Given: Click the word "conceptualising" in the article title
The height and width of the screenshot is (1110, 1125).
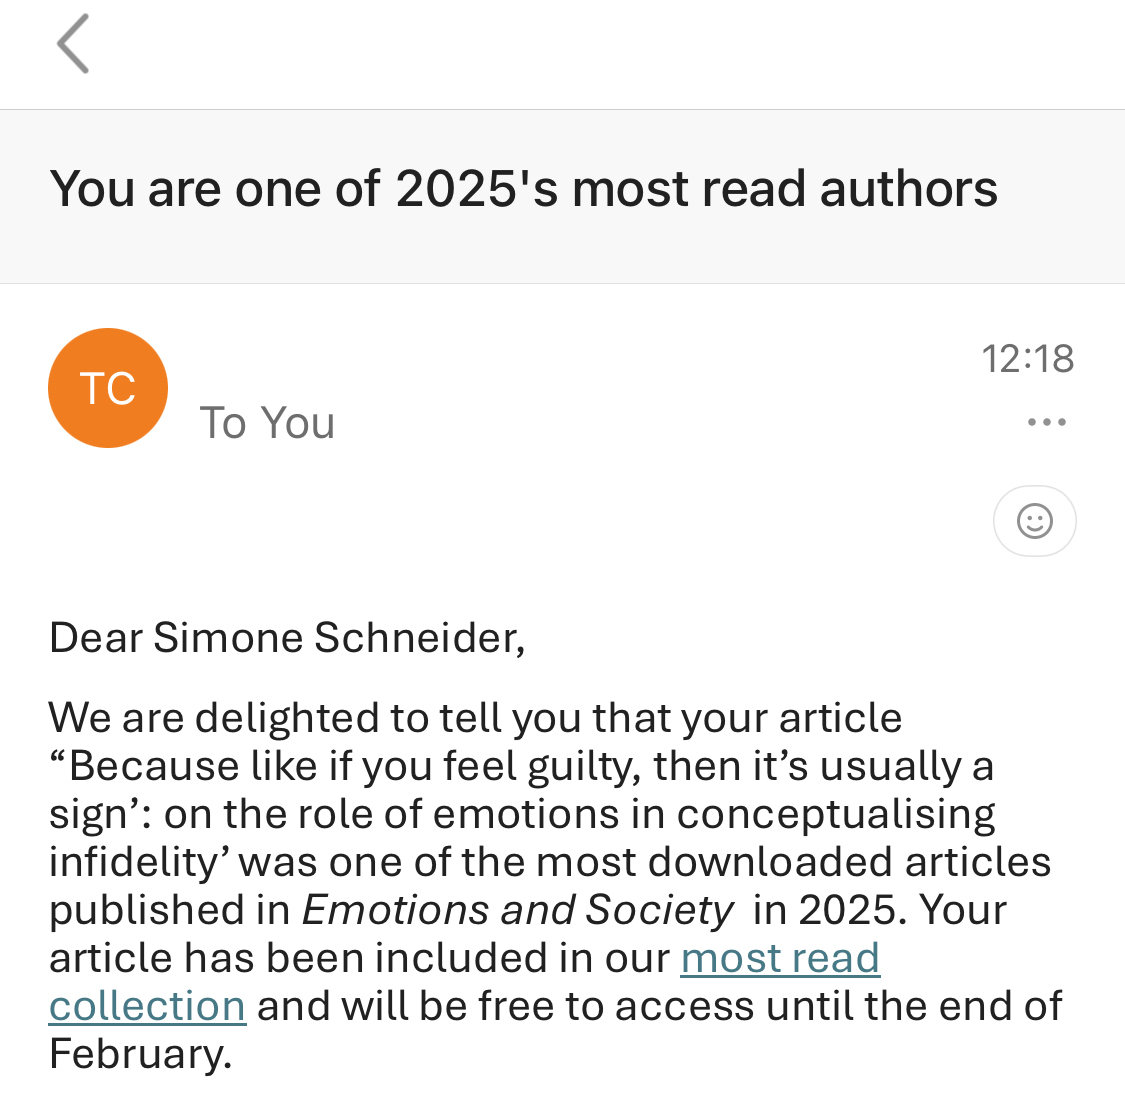Looking at the screenshot, I should 836,814.
